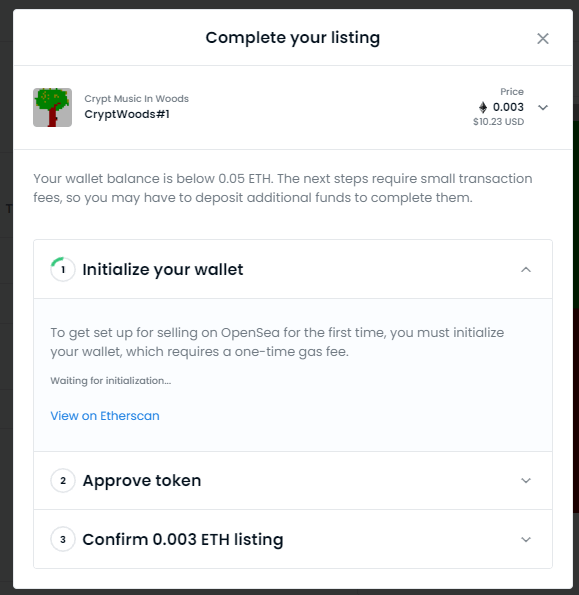This screenshot has height=595, width=579.
Task: Select the Approve token step heading
Action: click(x=142, y=480)
